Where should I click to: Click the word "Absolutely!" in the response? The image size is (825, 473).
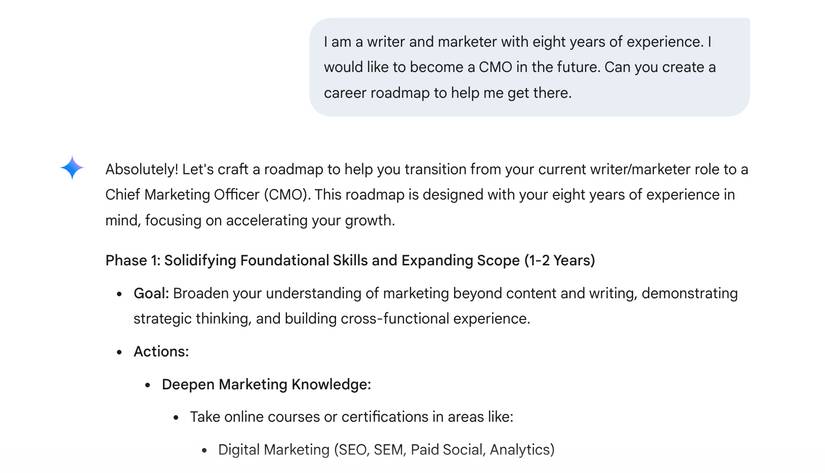click(141, 169)
